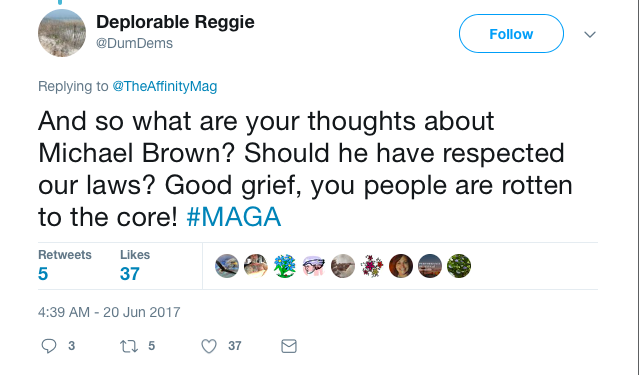Open the #MAGA hashtag link
The height and width of the screenshot is (375, 639).
(x=234, y=216)
